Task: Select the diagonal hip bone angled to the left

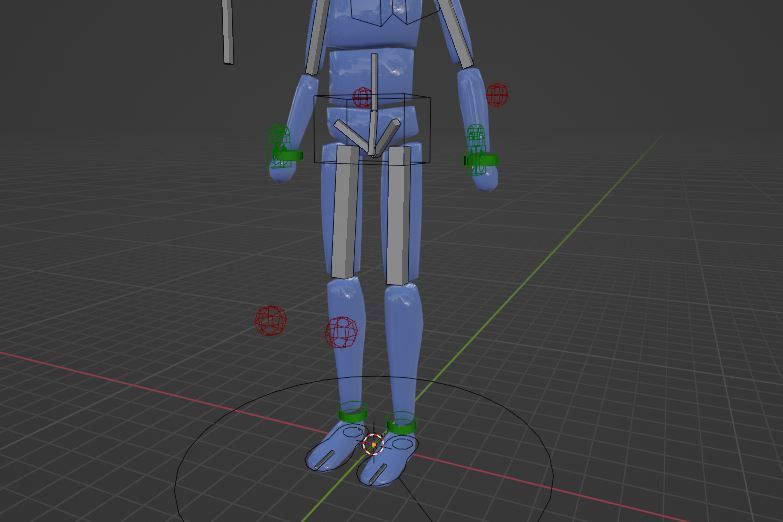Action: (352, 136)
